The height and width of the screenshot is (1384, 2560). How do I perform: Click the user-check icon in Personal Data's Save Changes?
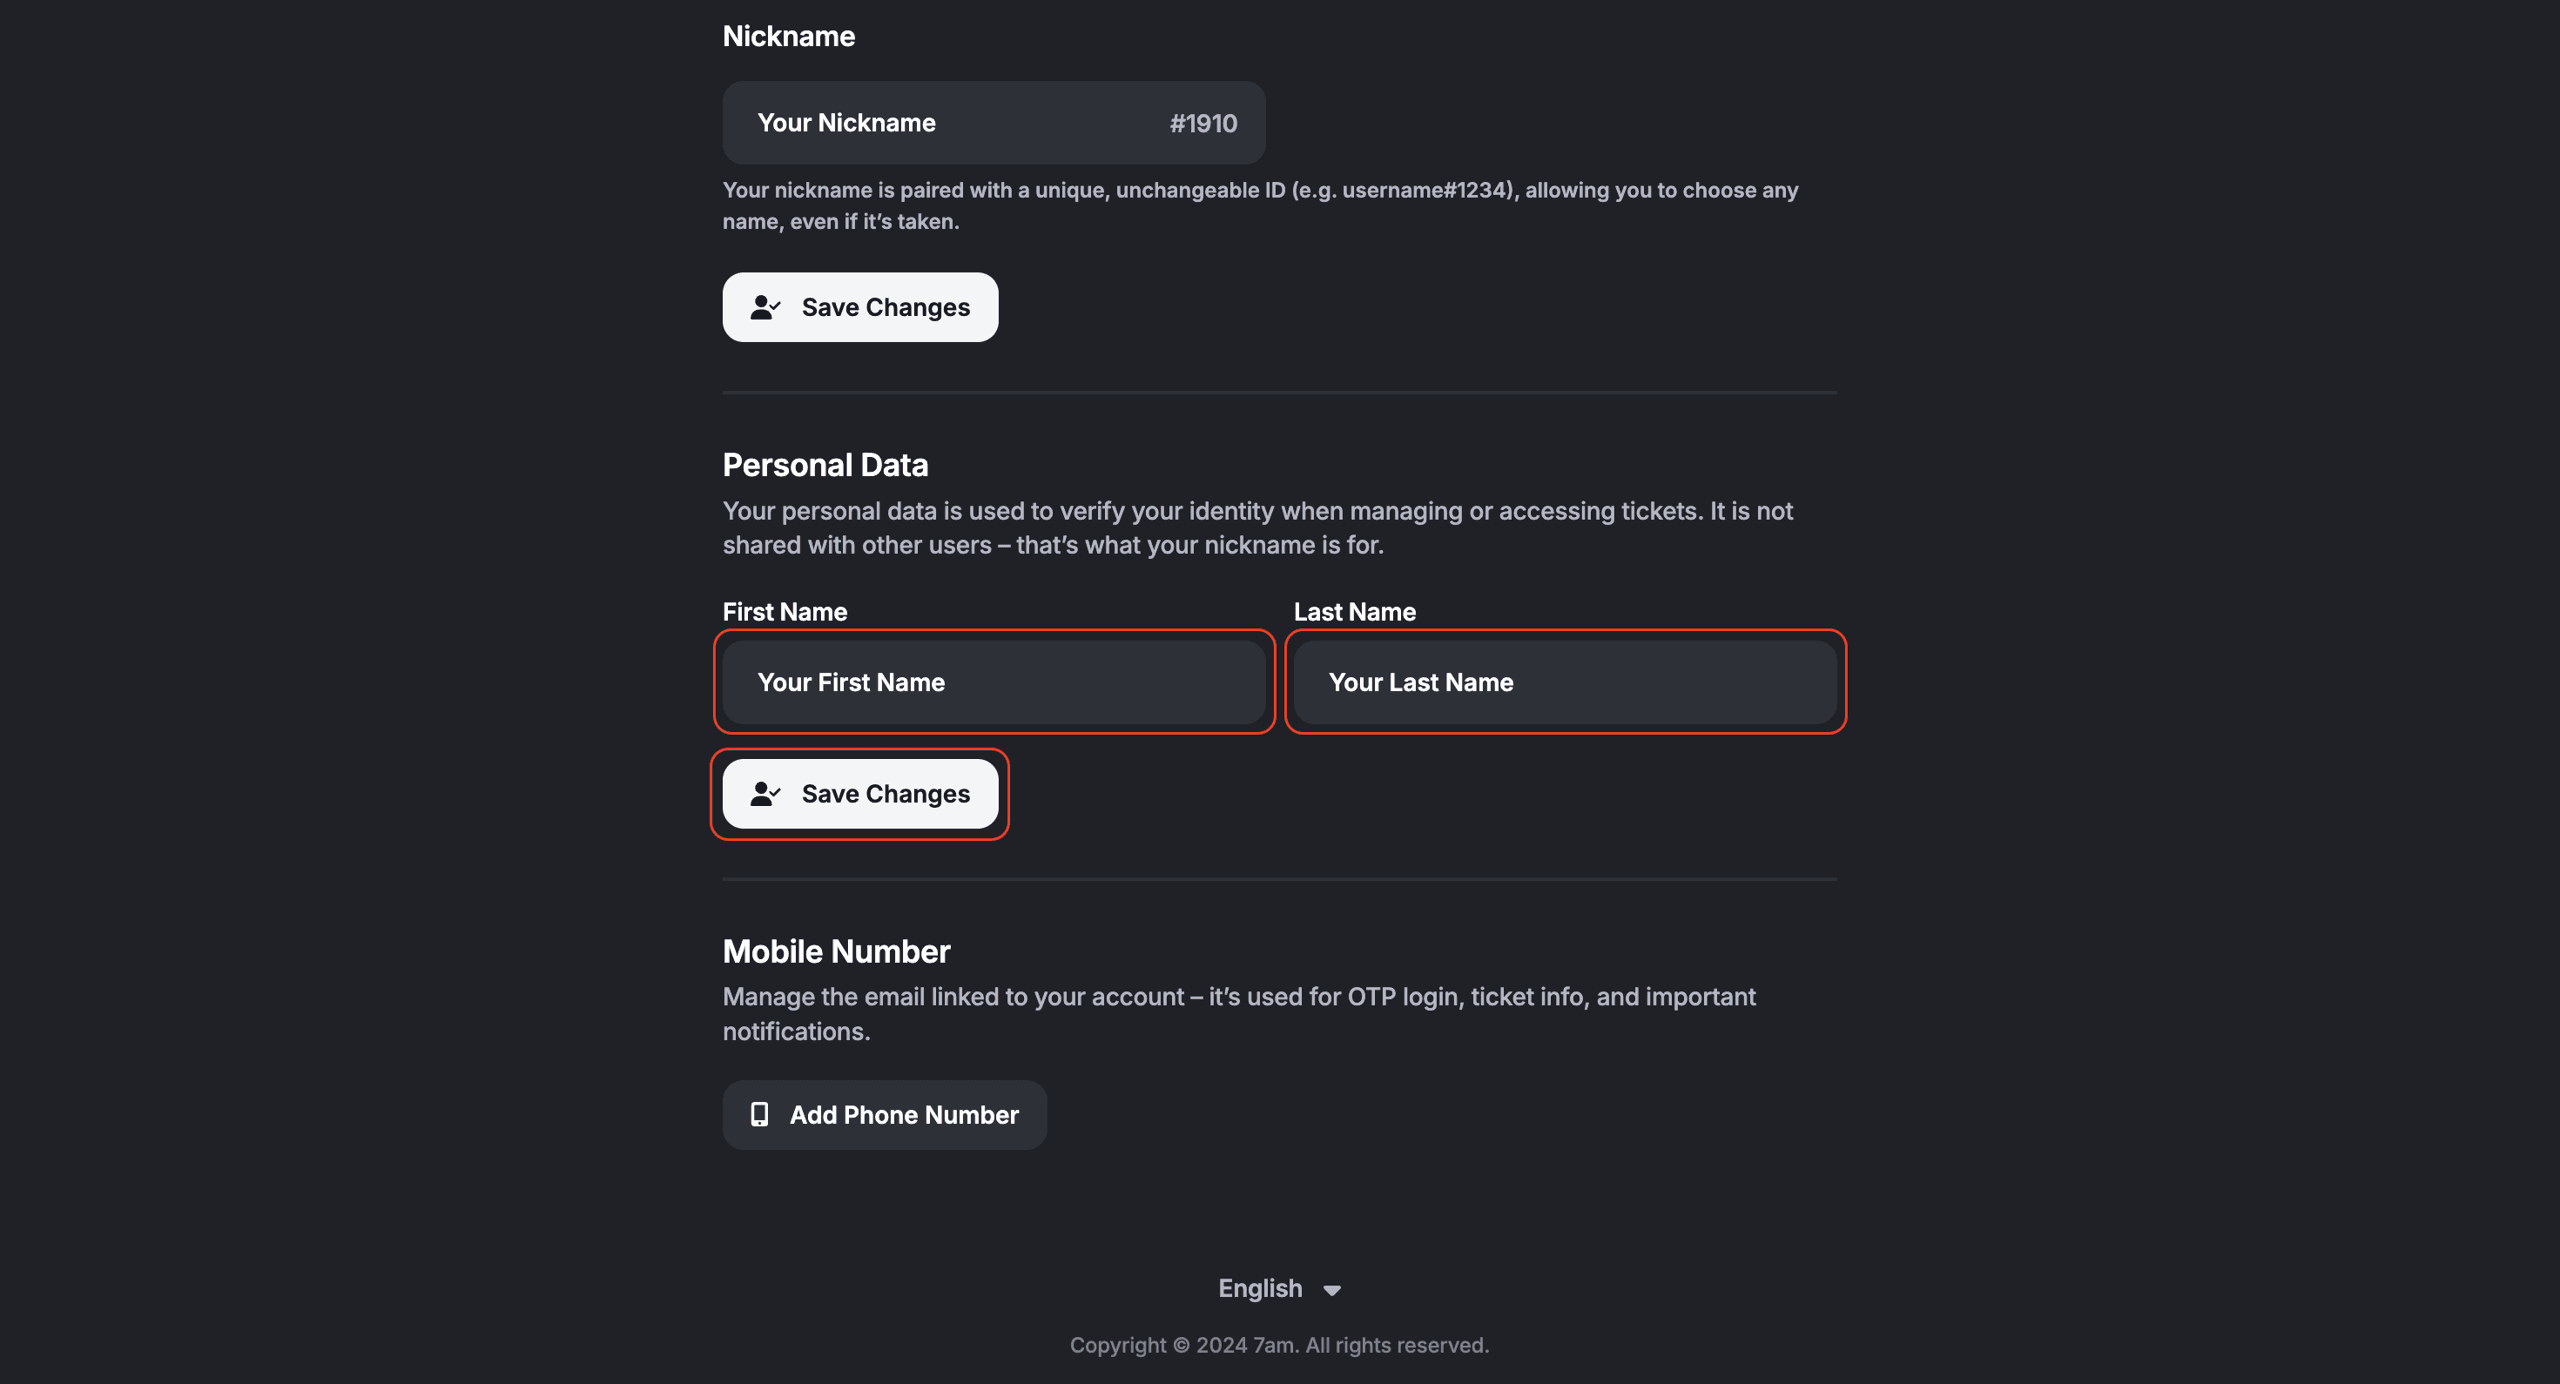point(765,794)
